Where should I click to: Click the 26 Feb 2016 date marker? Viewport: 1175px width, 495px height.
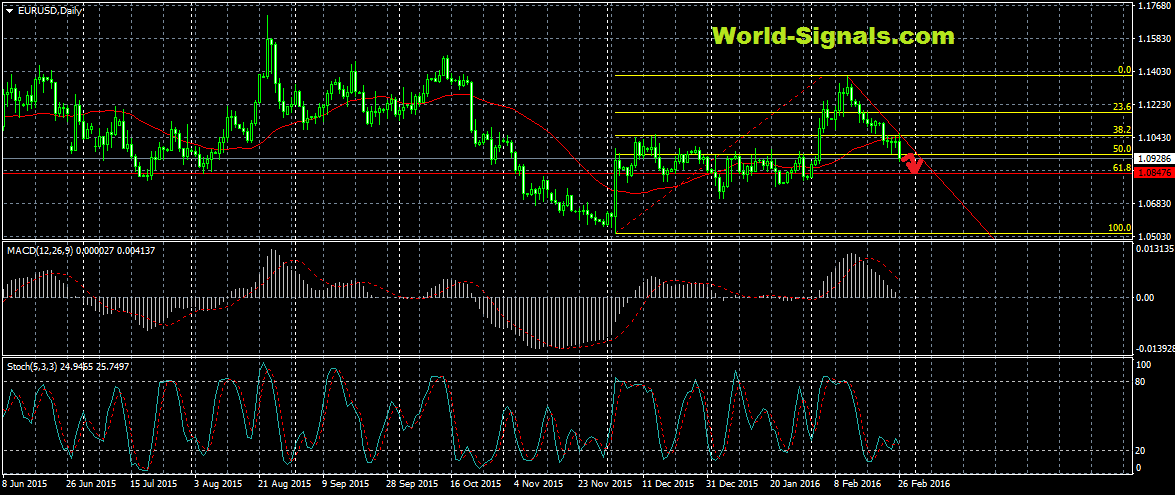[923, 482]
